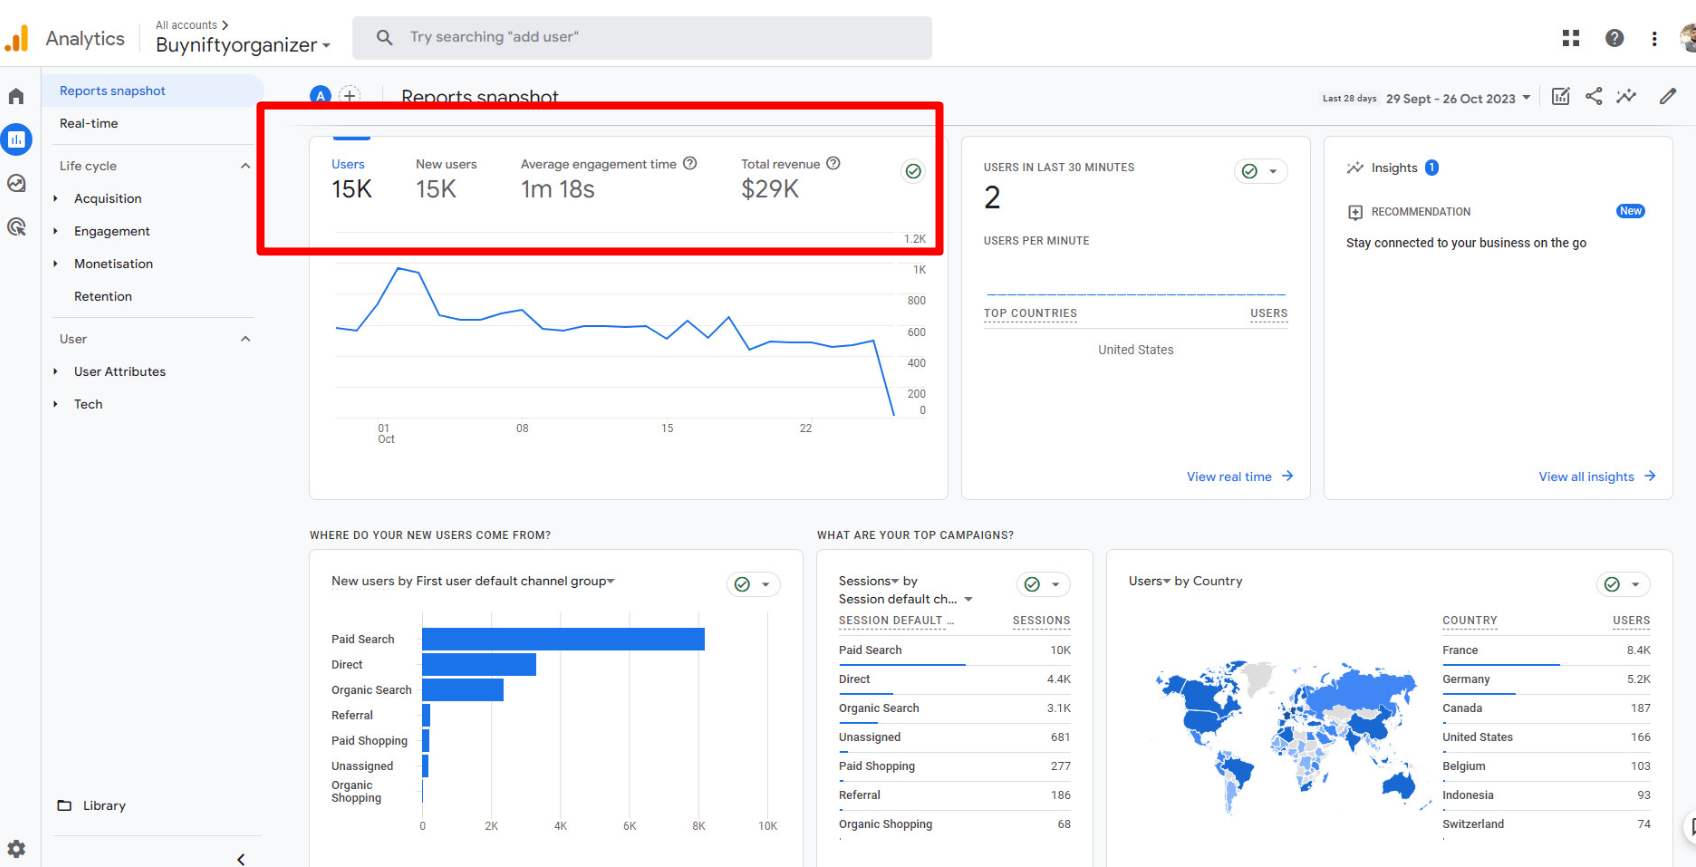Screen dimensions: 1696x867
Task: Collapse the Life cycle section
Action: (245, 166)
